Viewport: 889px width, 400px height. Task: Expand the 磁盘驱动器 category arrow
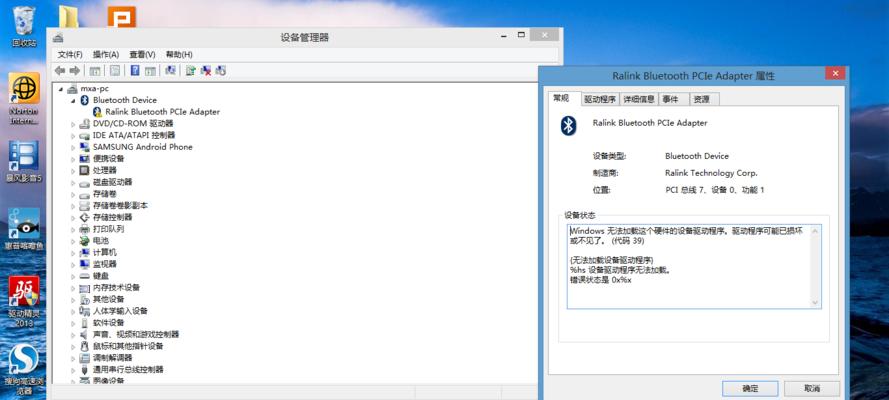click(x=73, y=182)
